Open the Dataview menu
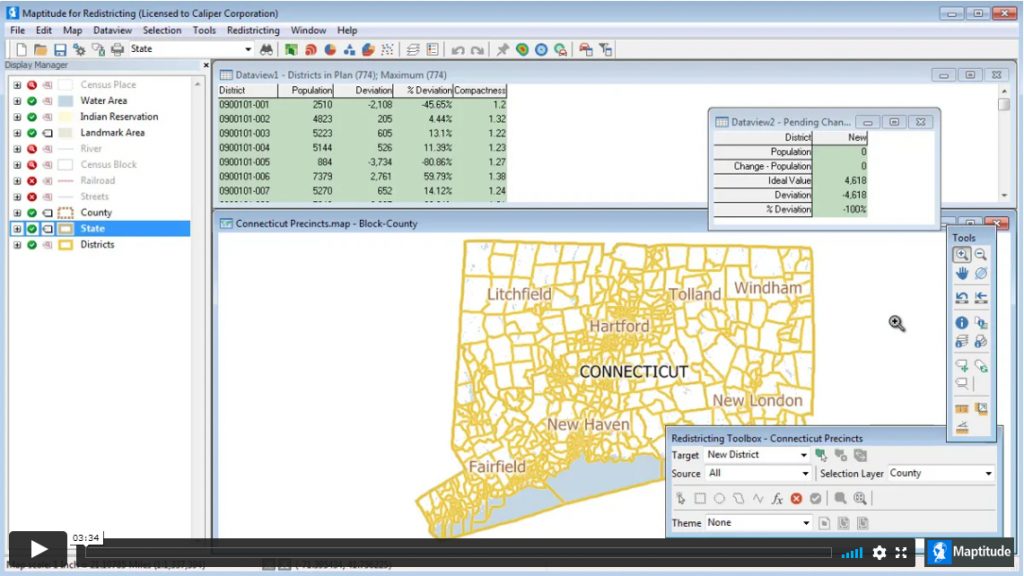 [x=113, y=31]
